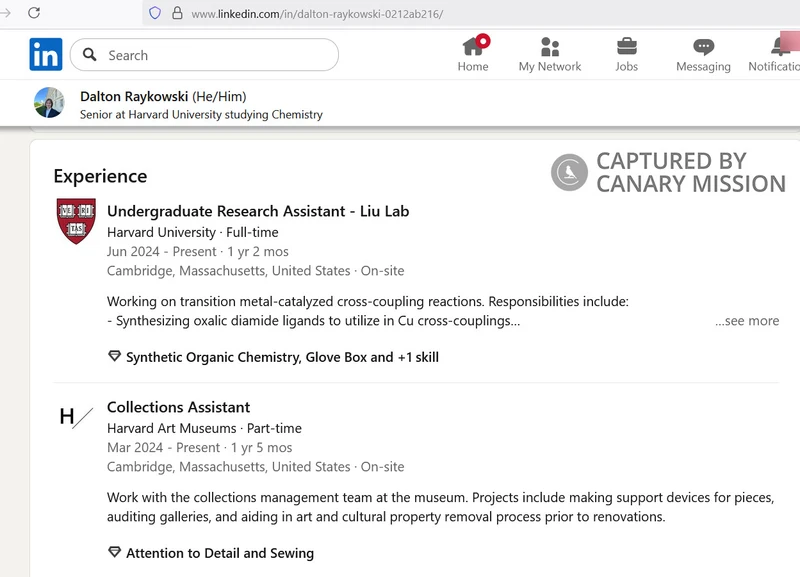Expand description with '…see more'

click(746, 321)
